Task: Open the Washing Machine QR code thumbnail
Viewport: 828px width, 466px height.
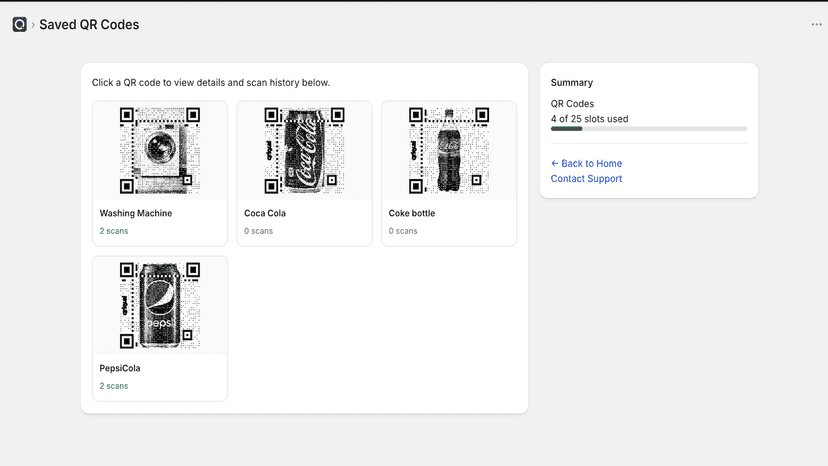Action: [160, 151]
